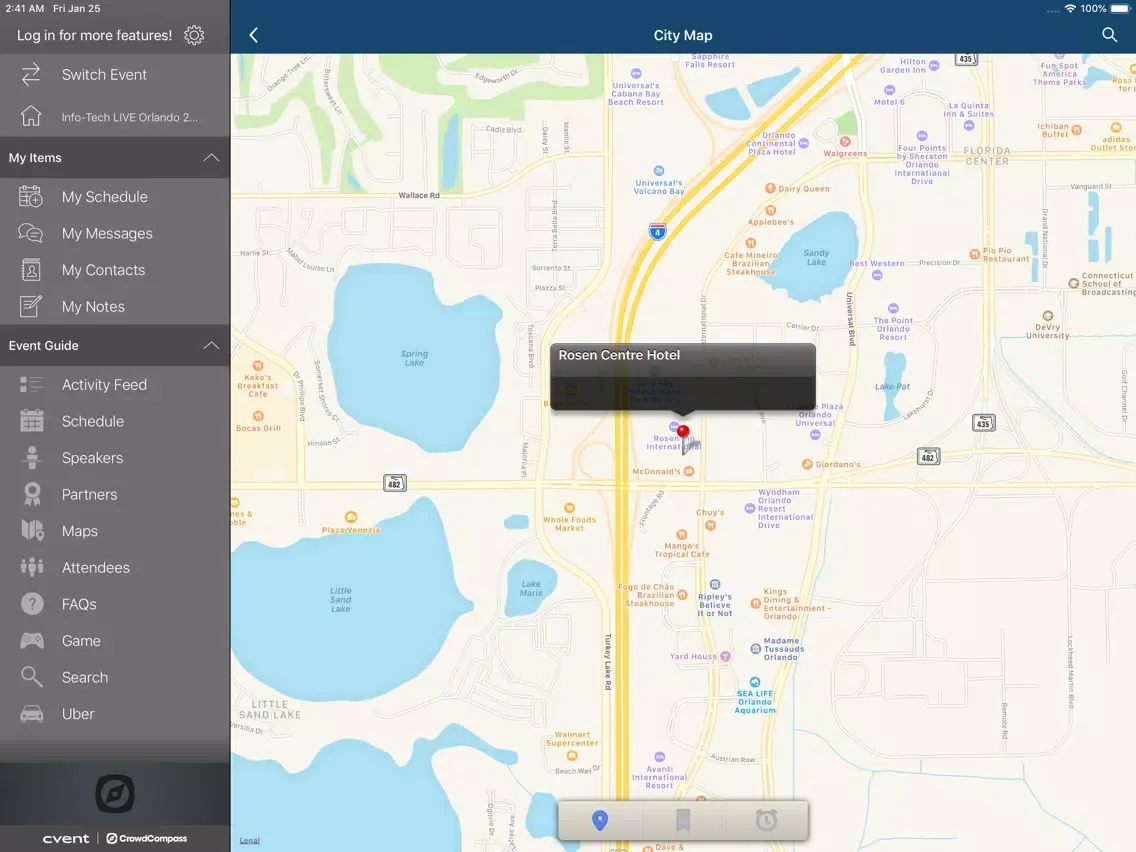Screen dimensions: 1136x852
Task: Tap the Partners ribbon icon
Action: (x=31, y=494)
